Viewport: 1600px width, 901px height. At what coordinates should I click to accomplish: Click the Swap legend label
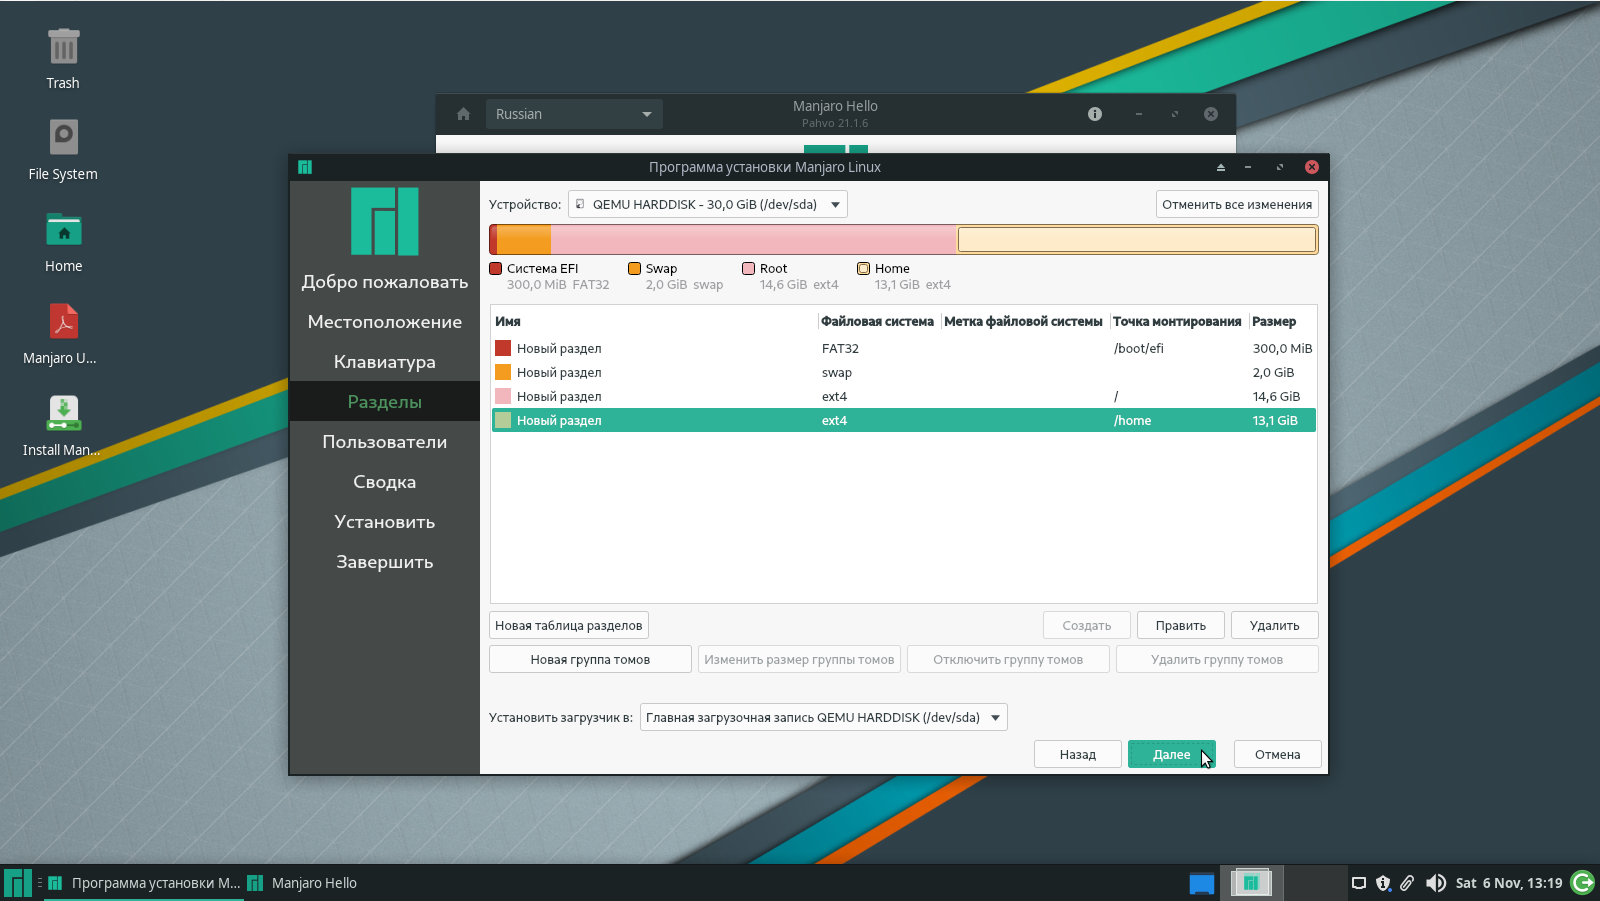tap(661, 268)
